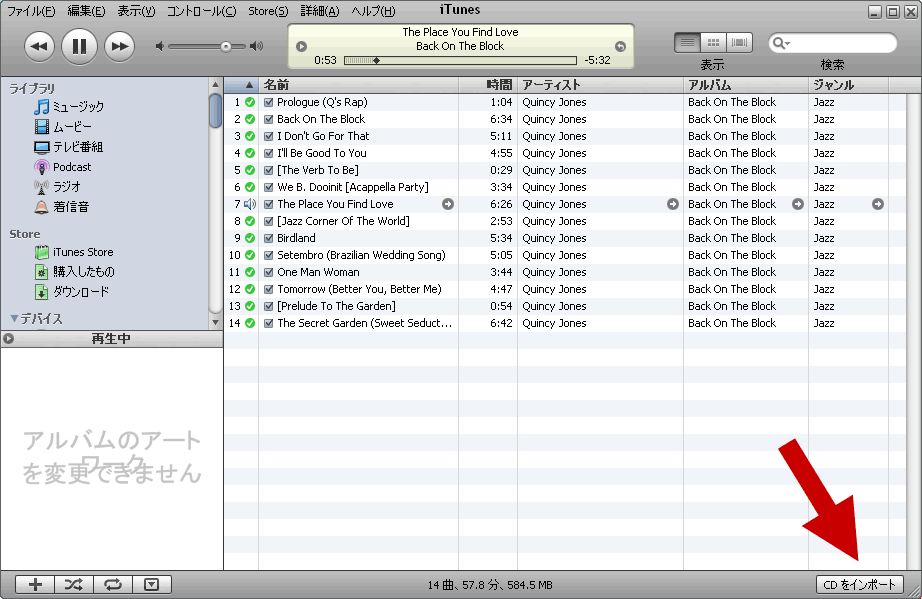Open the ヘルプ(H) menu

click(373, 11)
